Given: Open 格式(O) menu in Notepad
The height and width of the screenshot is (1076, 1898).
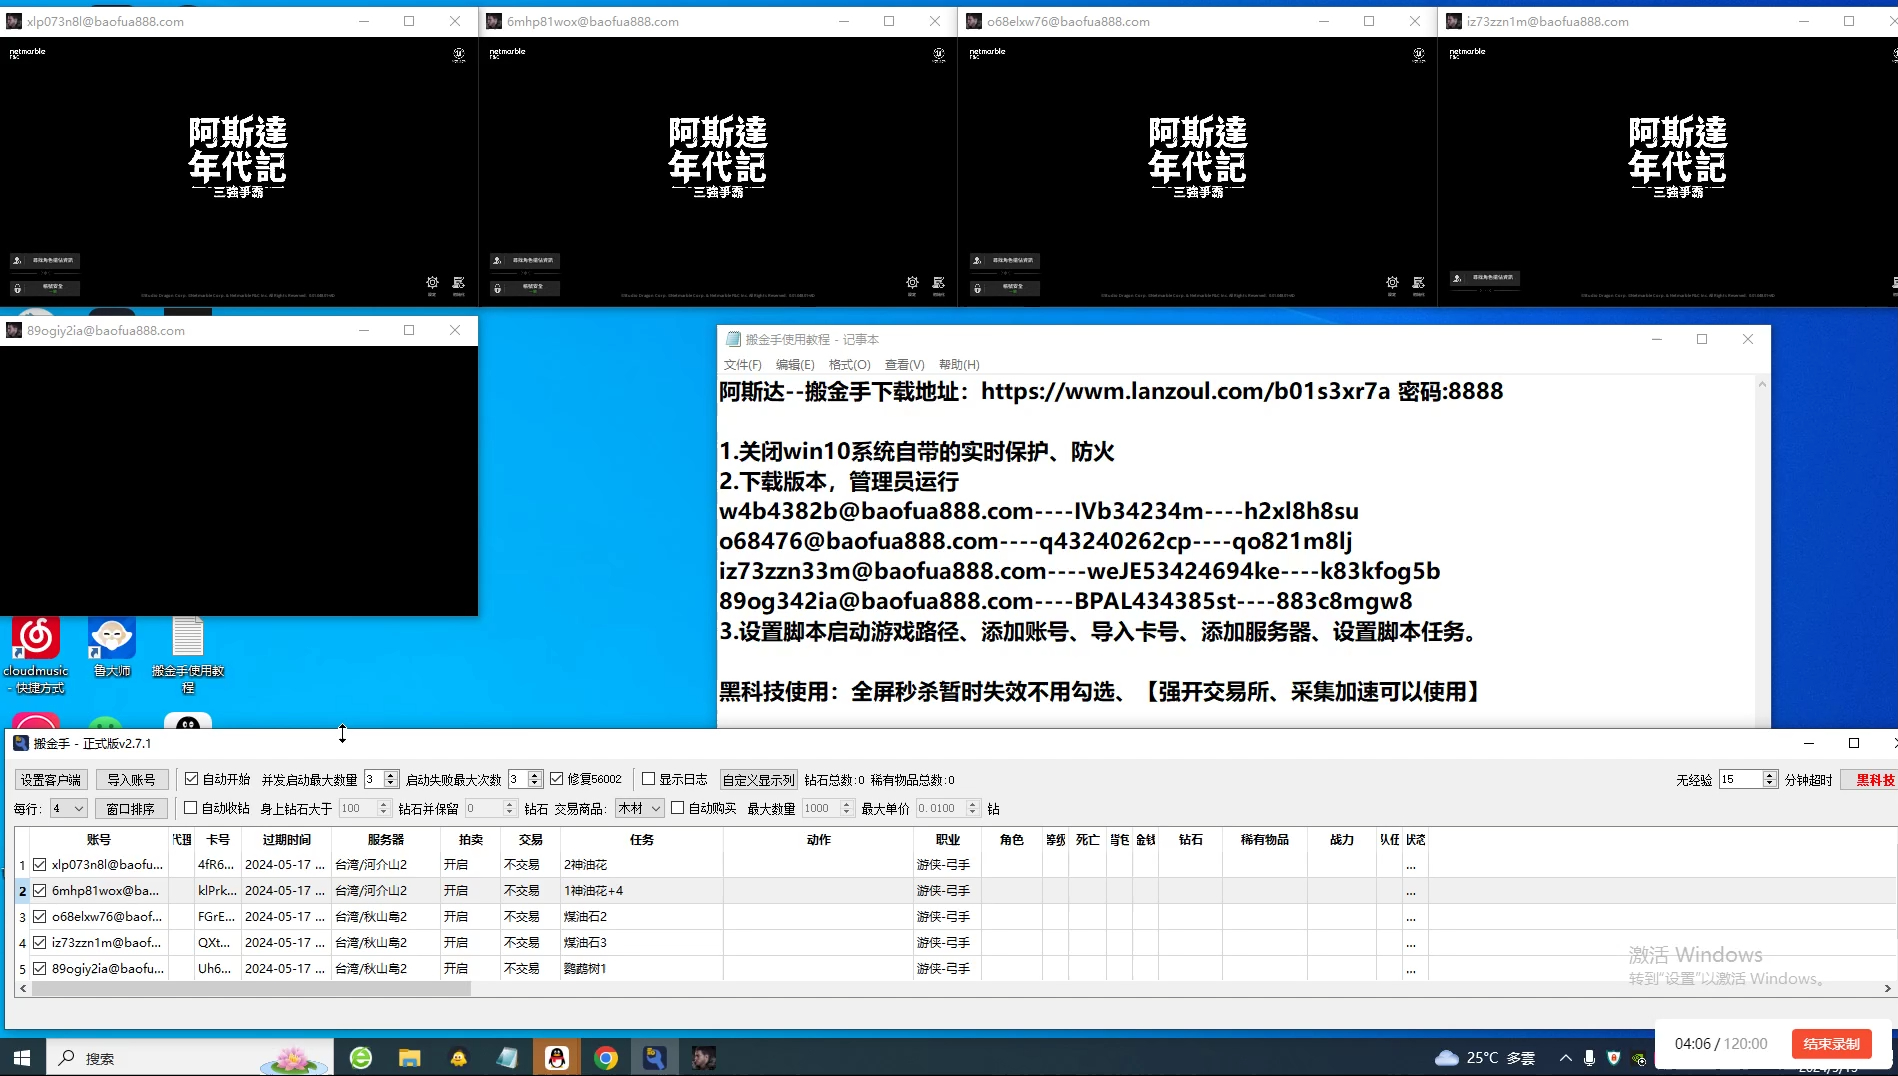Looking at the screenshot, I should pos(849,365).
